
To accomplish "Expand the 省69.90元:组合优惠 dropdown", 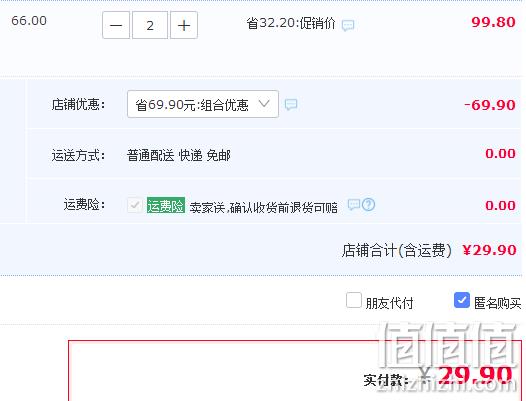I will coord(203,104).
